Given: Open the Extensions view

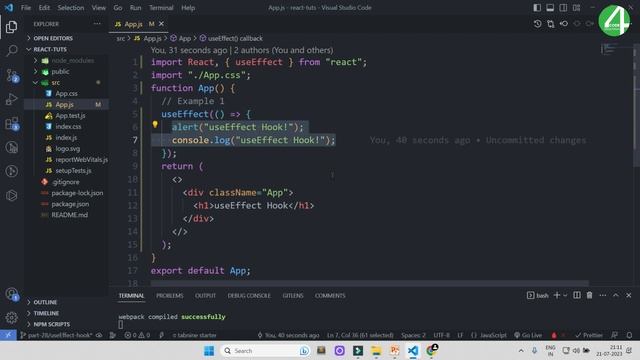Looking at the screenshot, I should (x=11, y=123).
